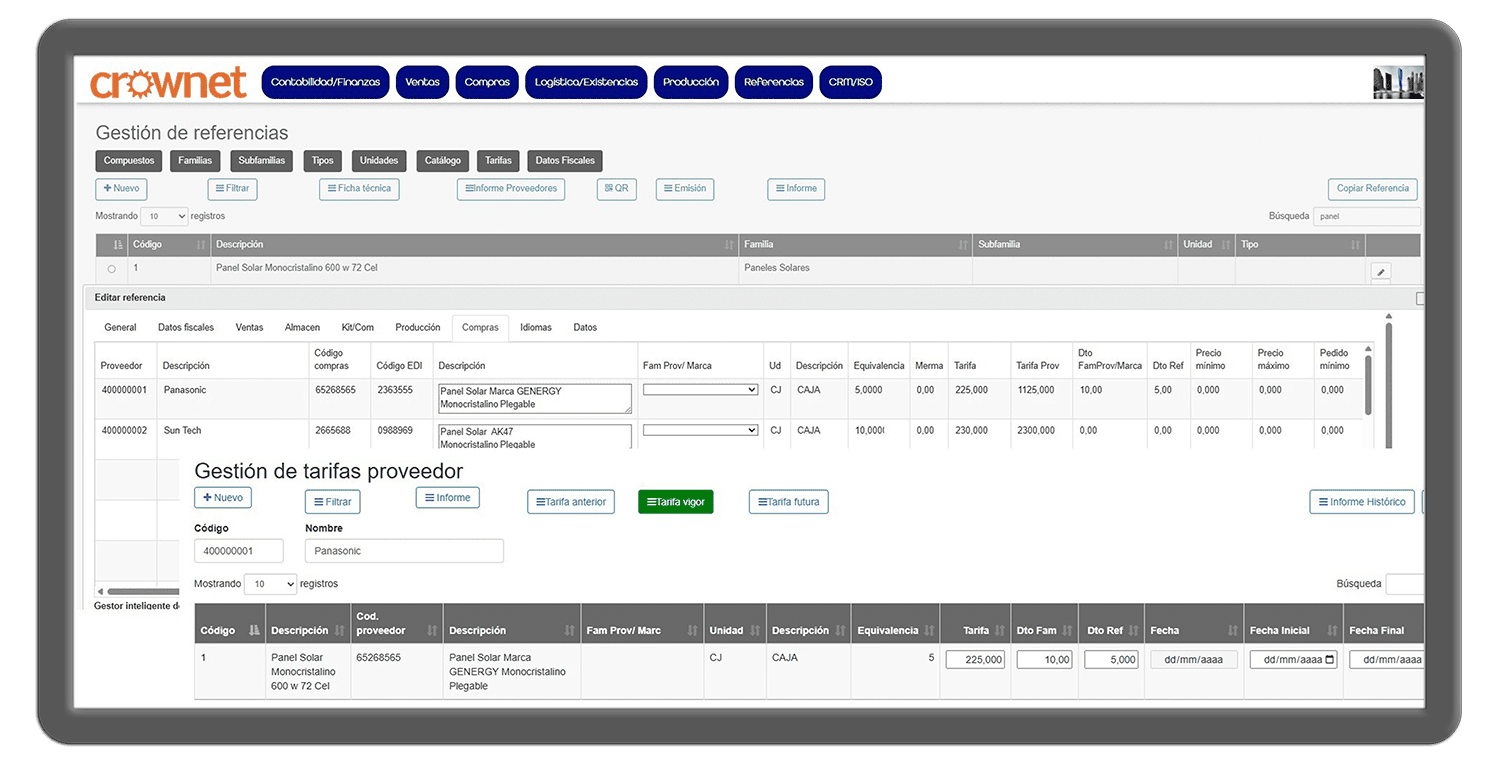Sort by the Código column sort icon
Viewport: 1500px width, 763px height.
[x=202, y=245]
